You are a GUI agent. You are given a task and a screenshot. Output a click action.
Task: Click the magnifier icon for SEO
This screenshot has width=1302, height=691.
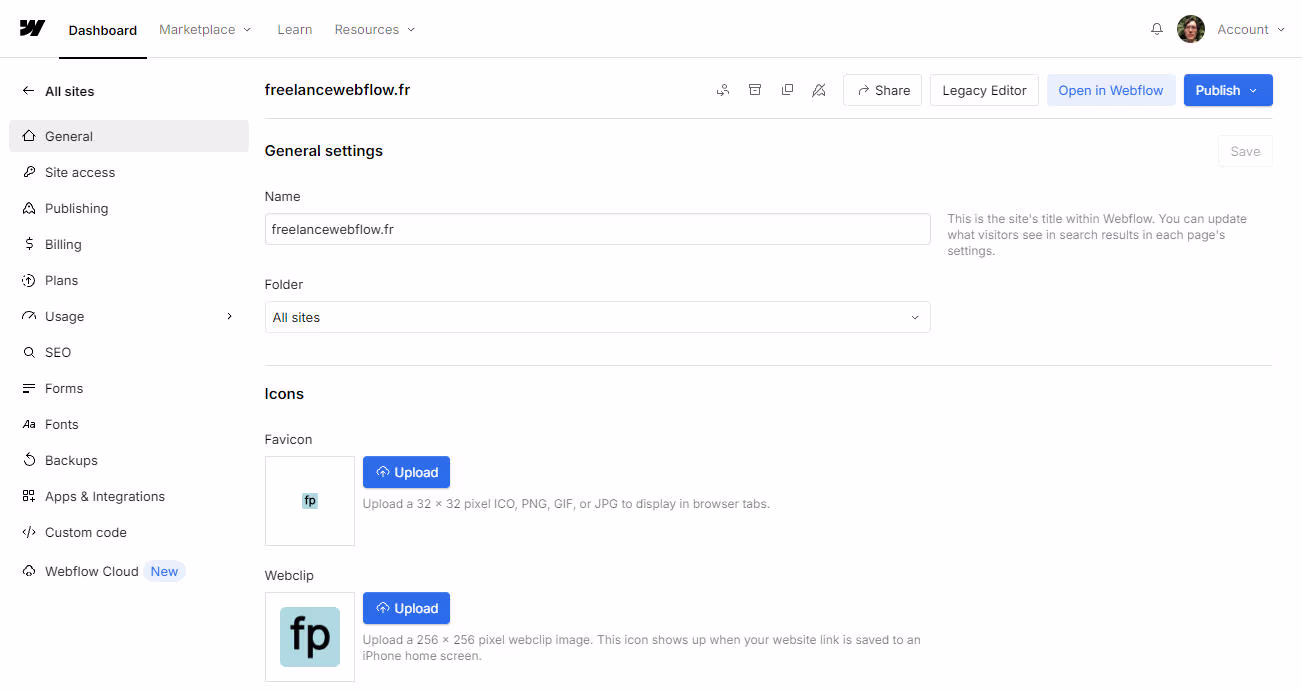point(29,352)
